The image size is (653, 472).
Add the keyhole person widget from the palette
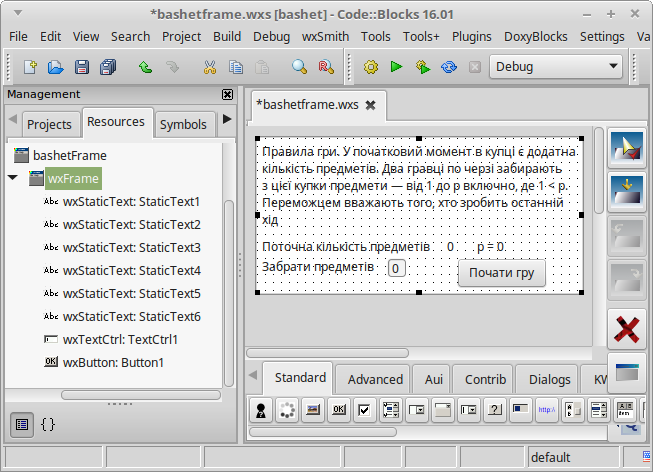coord(261,410)
